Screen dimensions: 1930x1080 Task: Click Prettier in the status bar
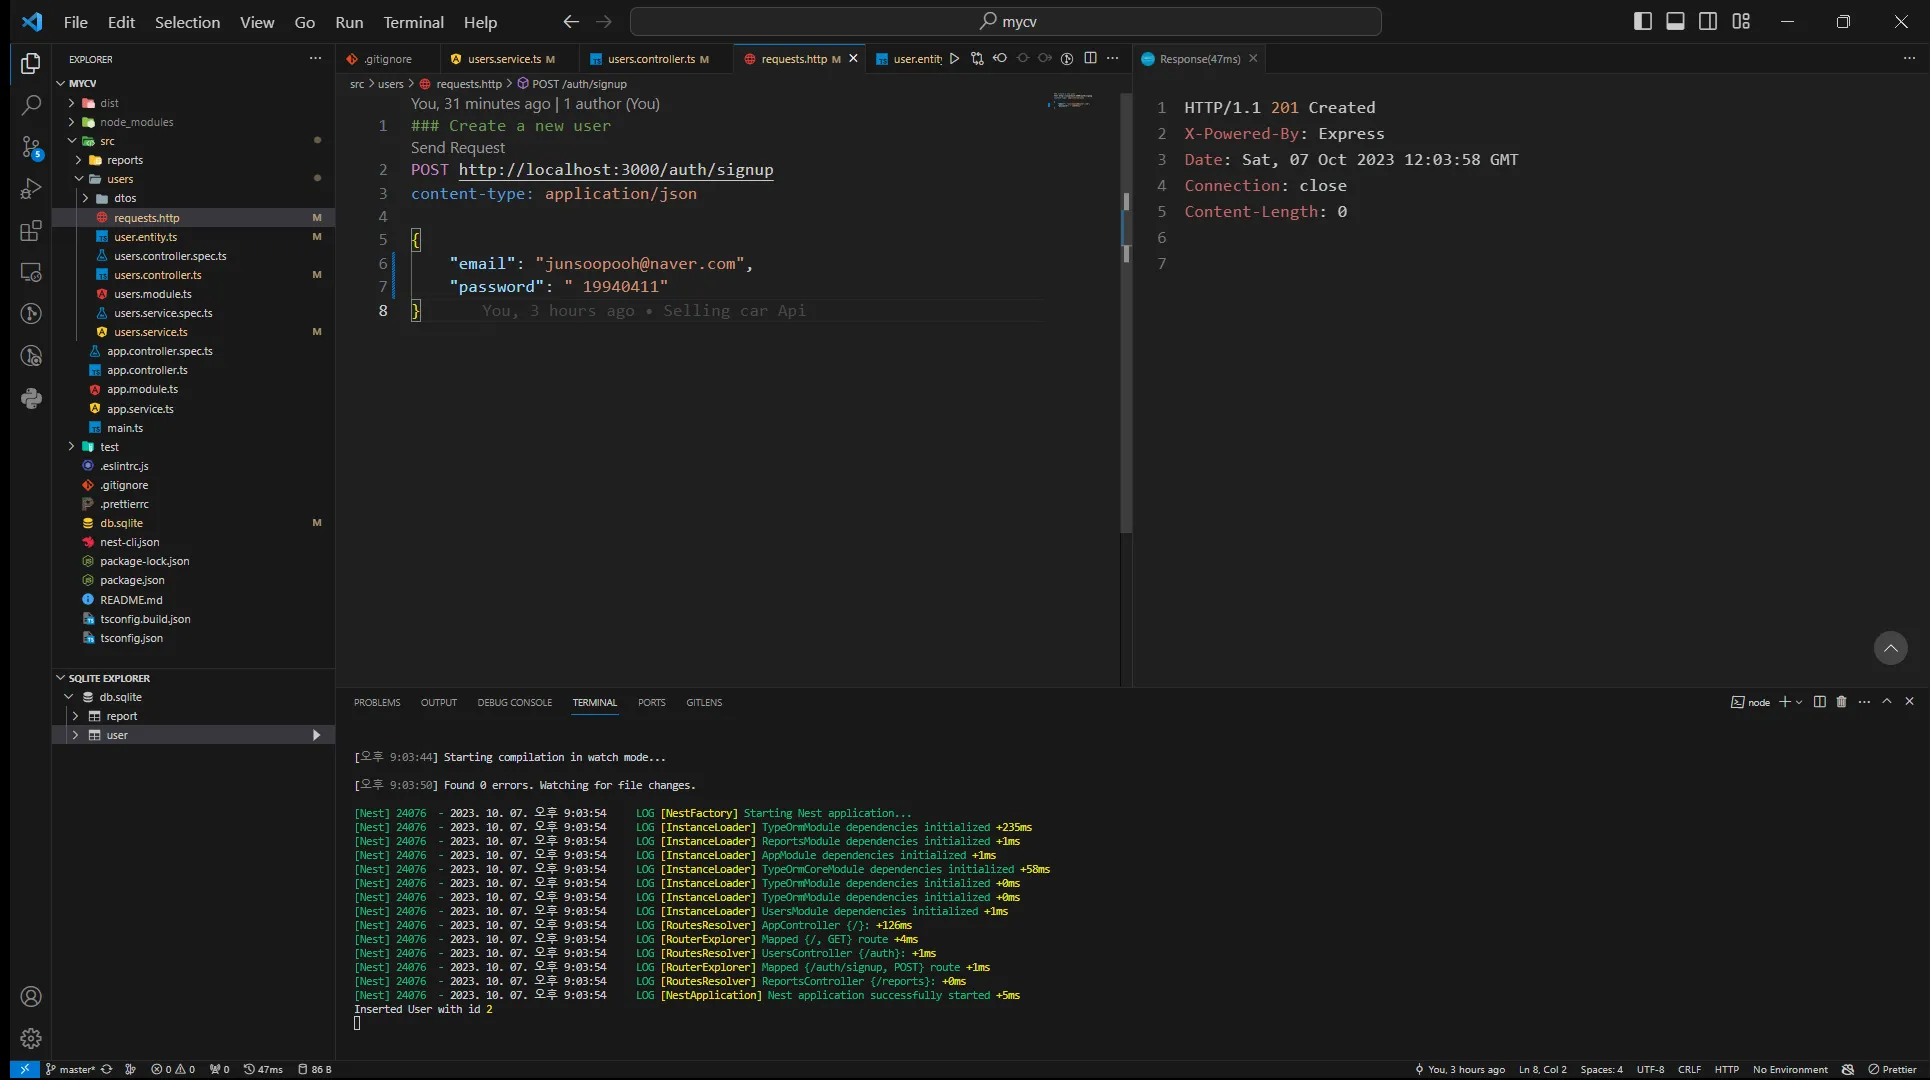(1892, 1069)
